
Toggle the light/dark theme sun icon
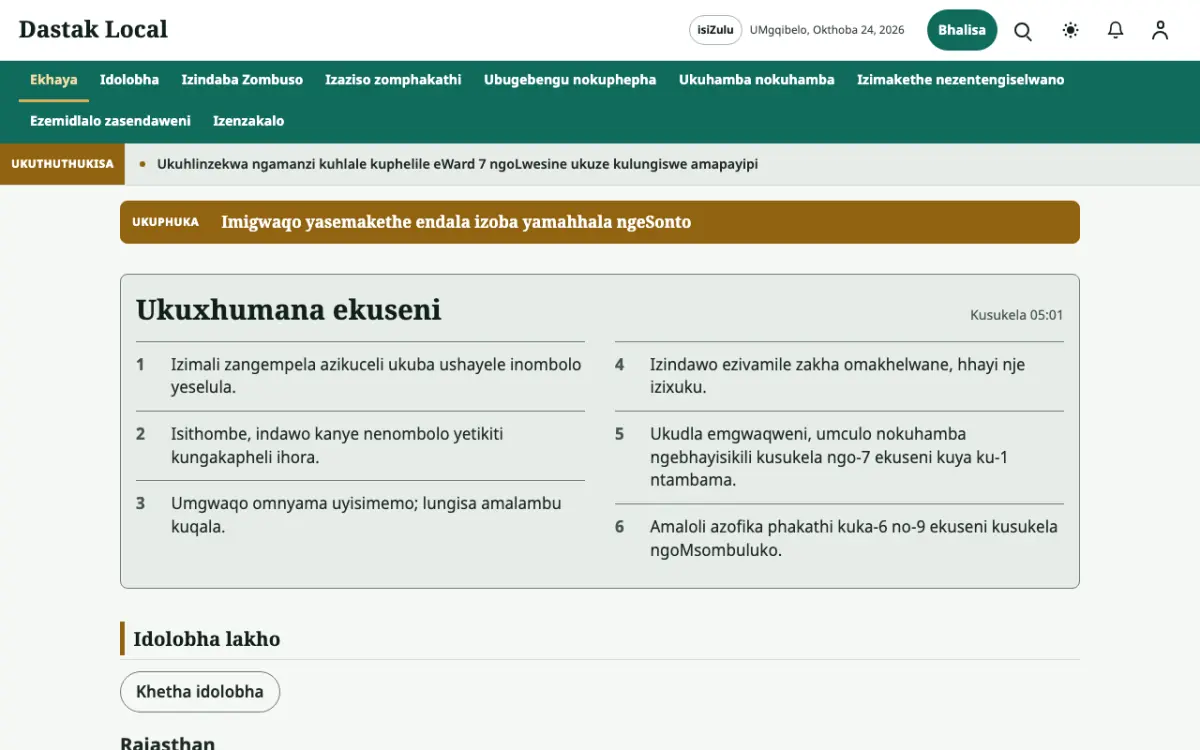1071,30
